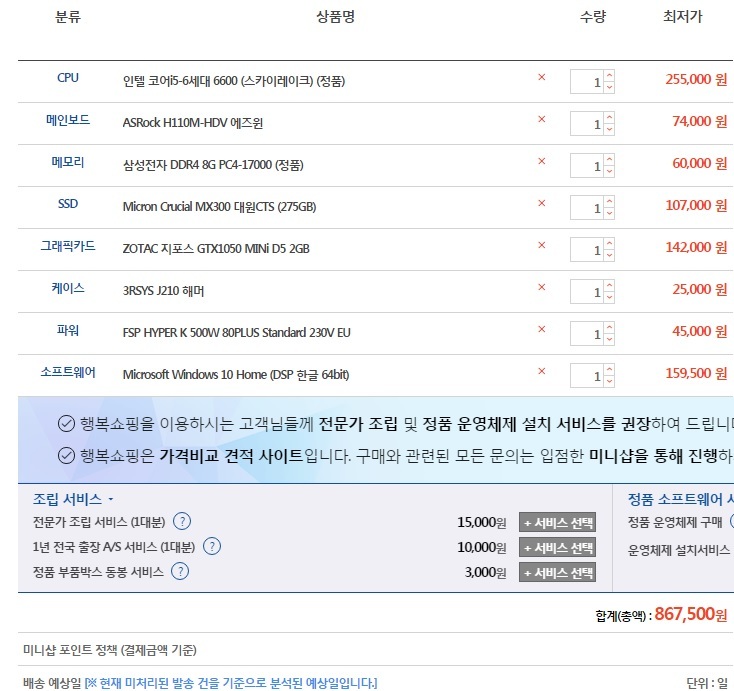Image resolution: width=734 pixels, height=691 pixels.
Task: Open the 메인보드 category link
Action: pyautogui.click(x=68, y=120)
